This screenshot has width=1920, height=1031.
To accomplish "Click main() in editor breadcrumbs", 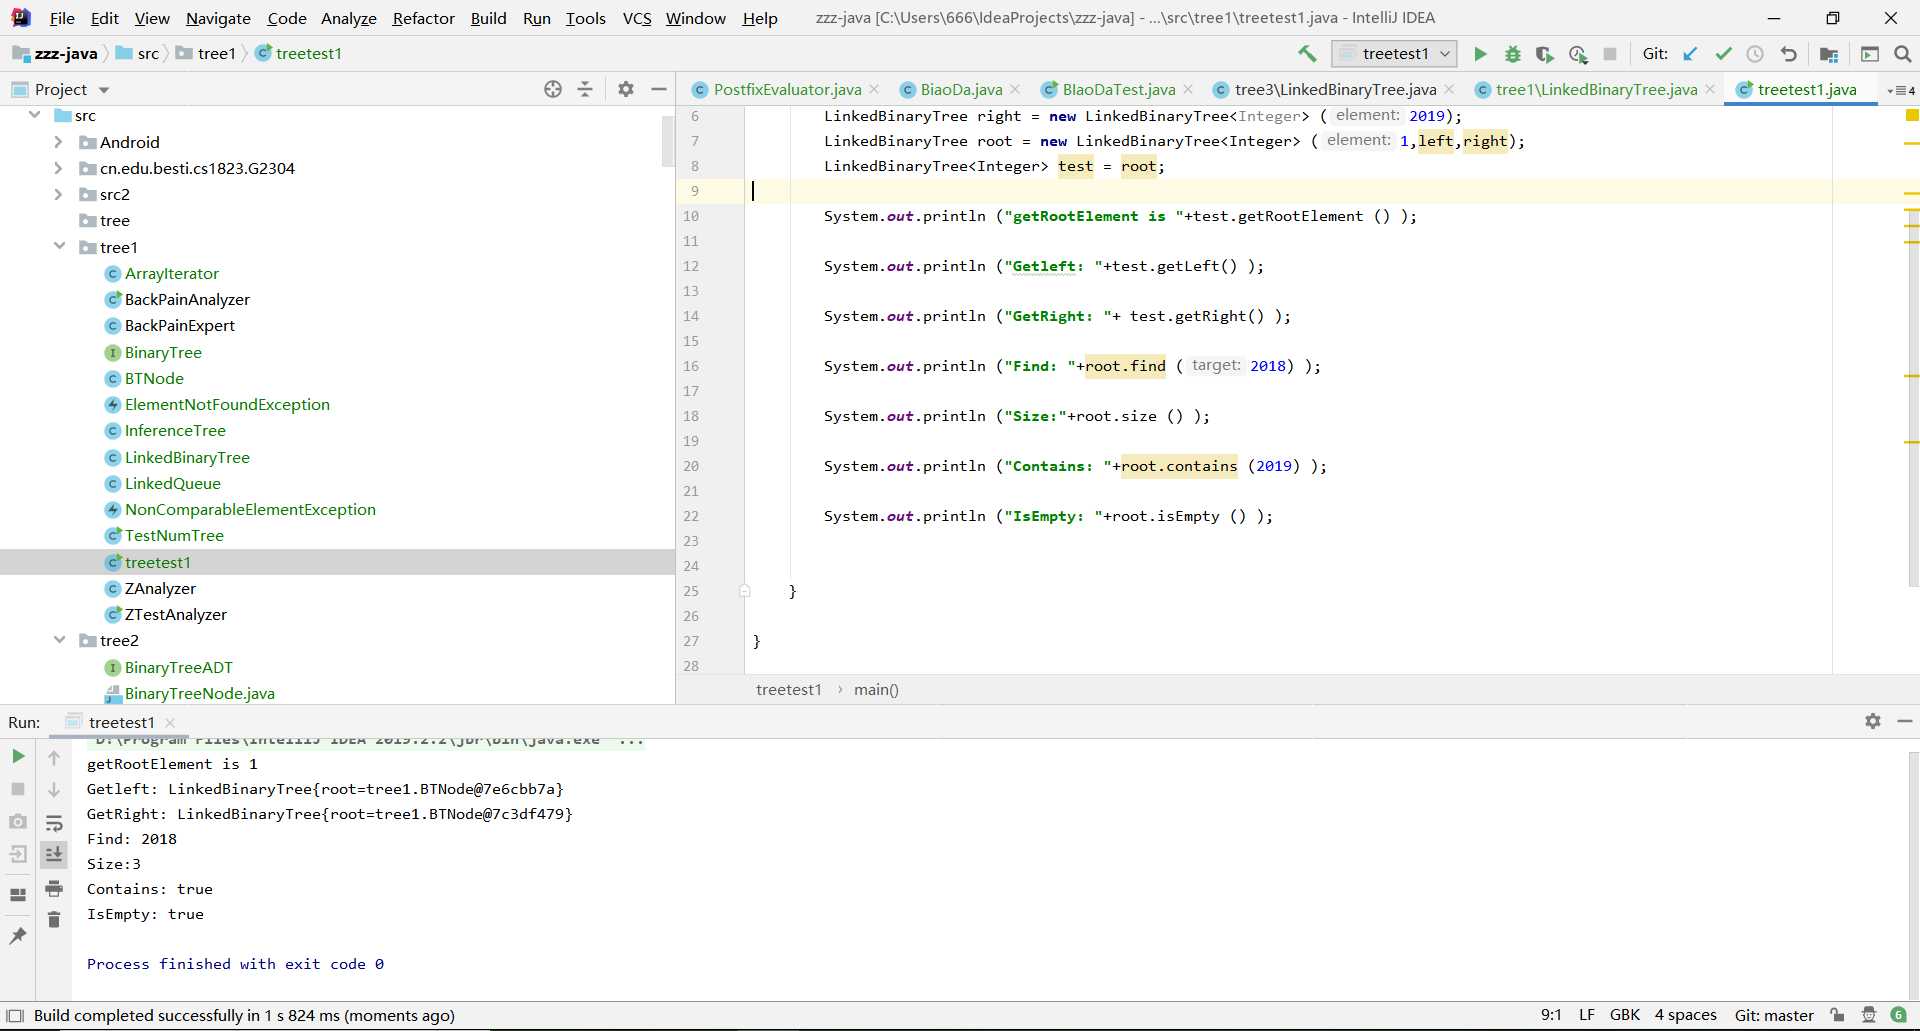I will [876, 689].
